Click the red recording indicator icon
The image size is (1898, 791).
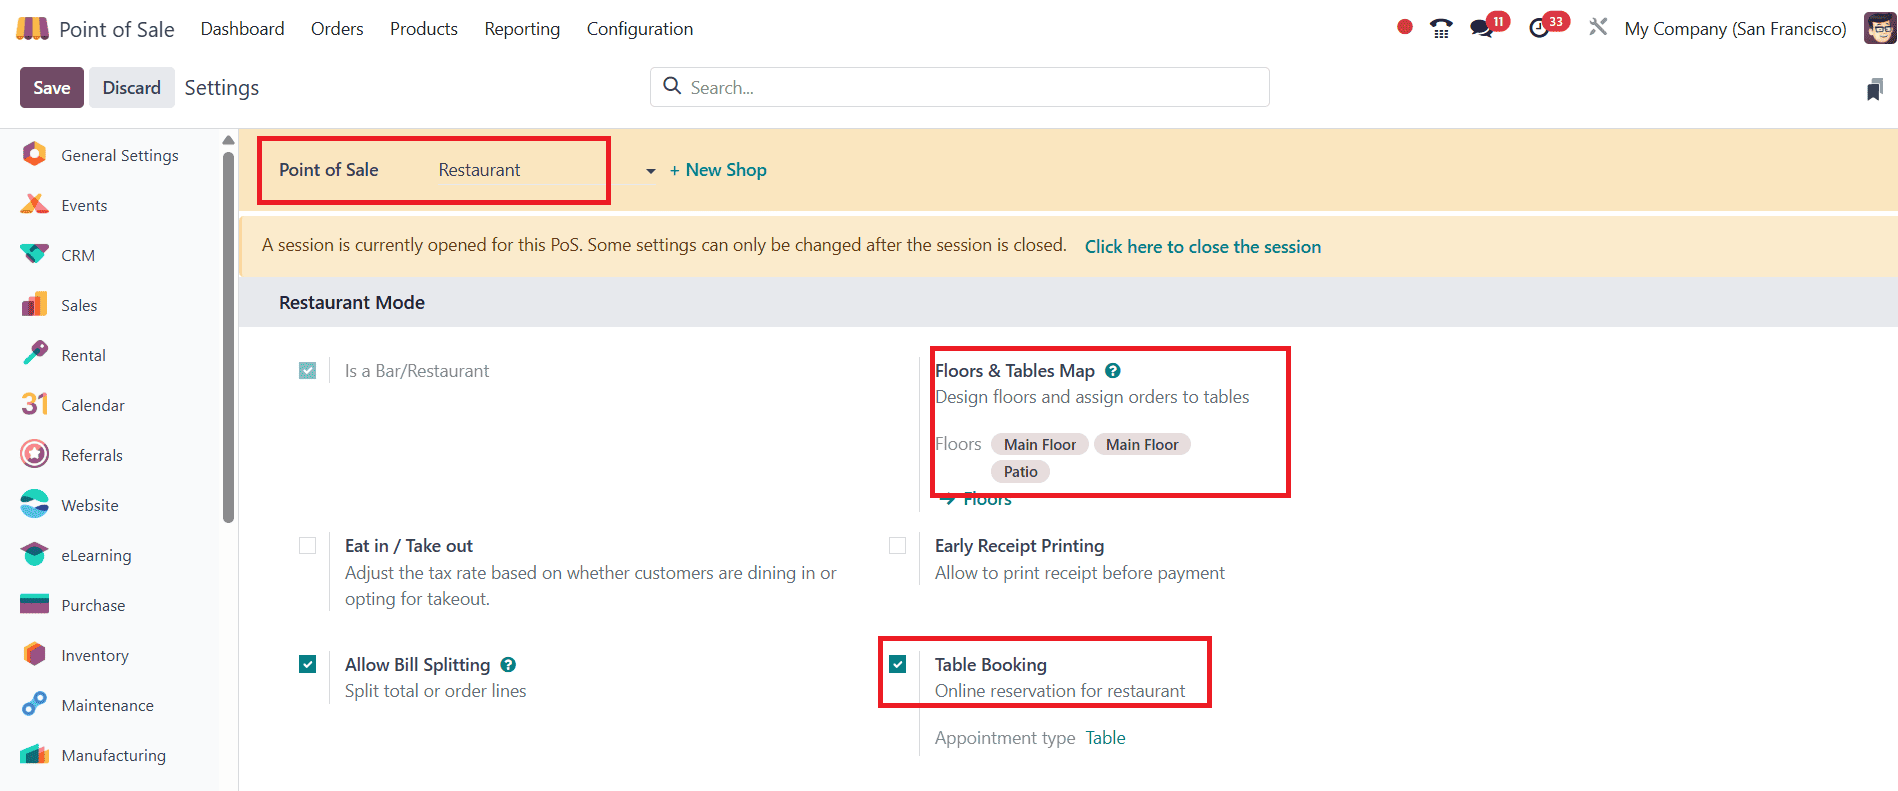point(1405,28)
